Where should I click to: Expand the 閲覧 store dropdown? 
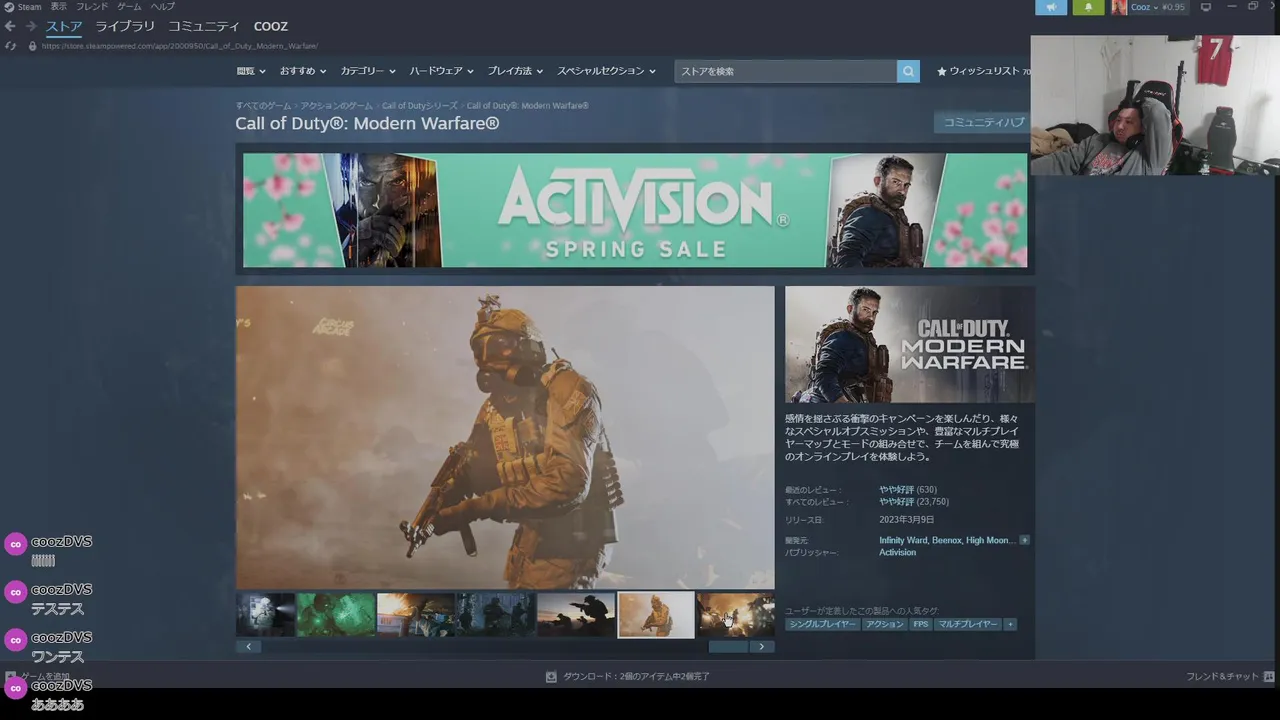[x=251, y=71]
